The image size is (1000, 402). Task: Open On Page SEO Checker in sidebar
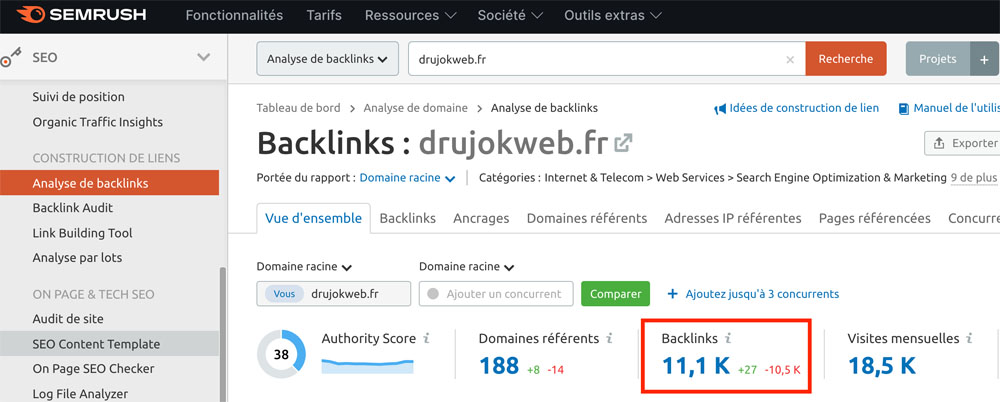[93, 369]
